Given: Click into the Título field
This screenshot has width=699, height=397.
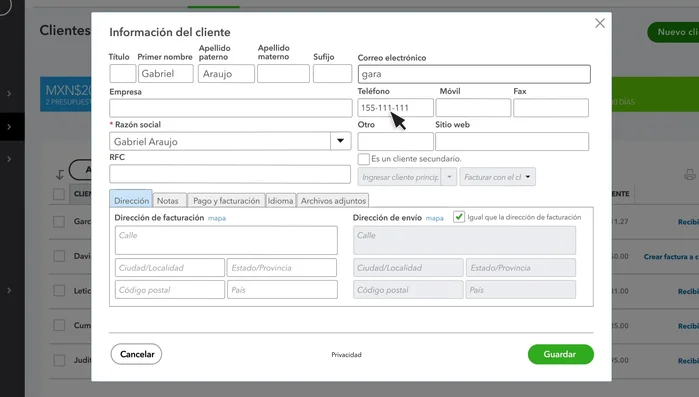Looking at the screenshot, I should pyautogui.click(x=123, y=74).
